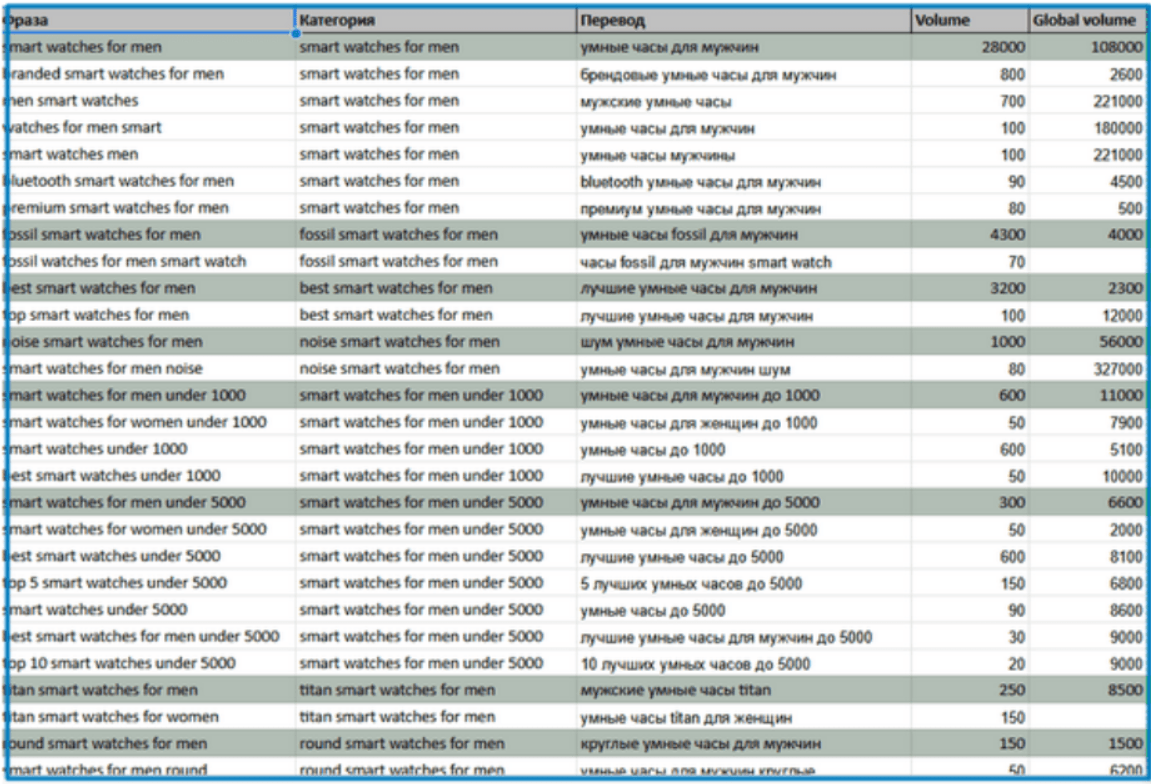This screenshot has width=1151, height=784.
Task: Click translation cell 'умные часы мужчины'
Action: (x=744, y=154)
